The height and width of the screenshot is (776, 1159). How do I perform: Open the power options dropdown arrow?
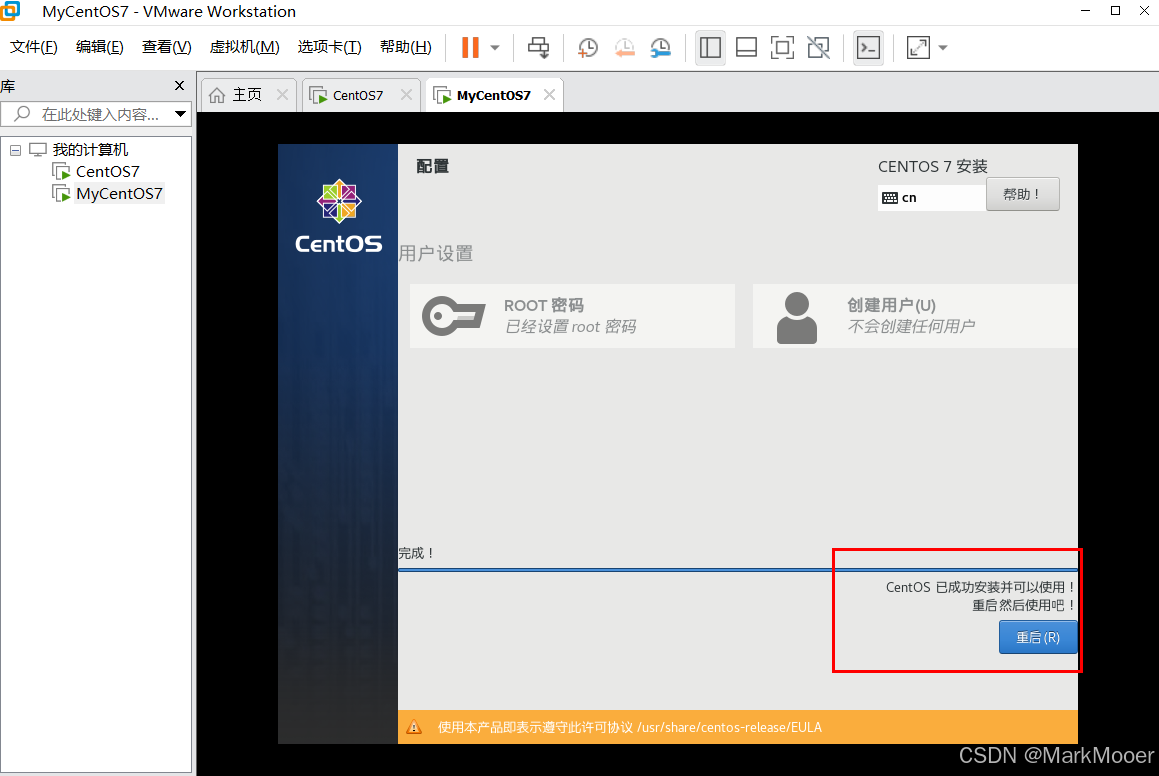coord(495,48)
